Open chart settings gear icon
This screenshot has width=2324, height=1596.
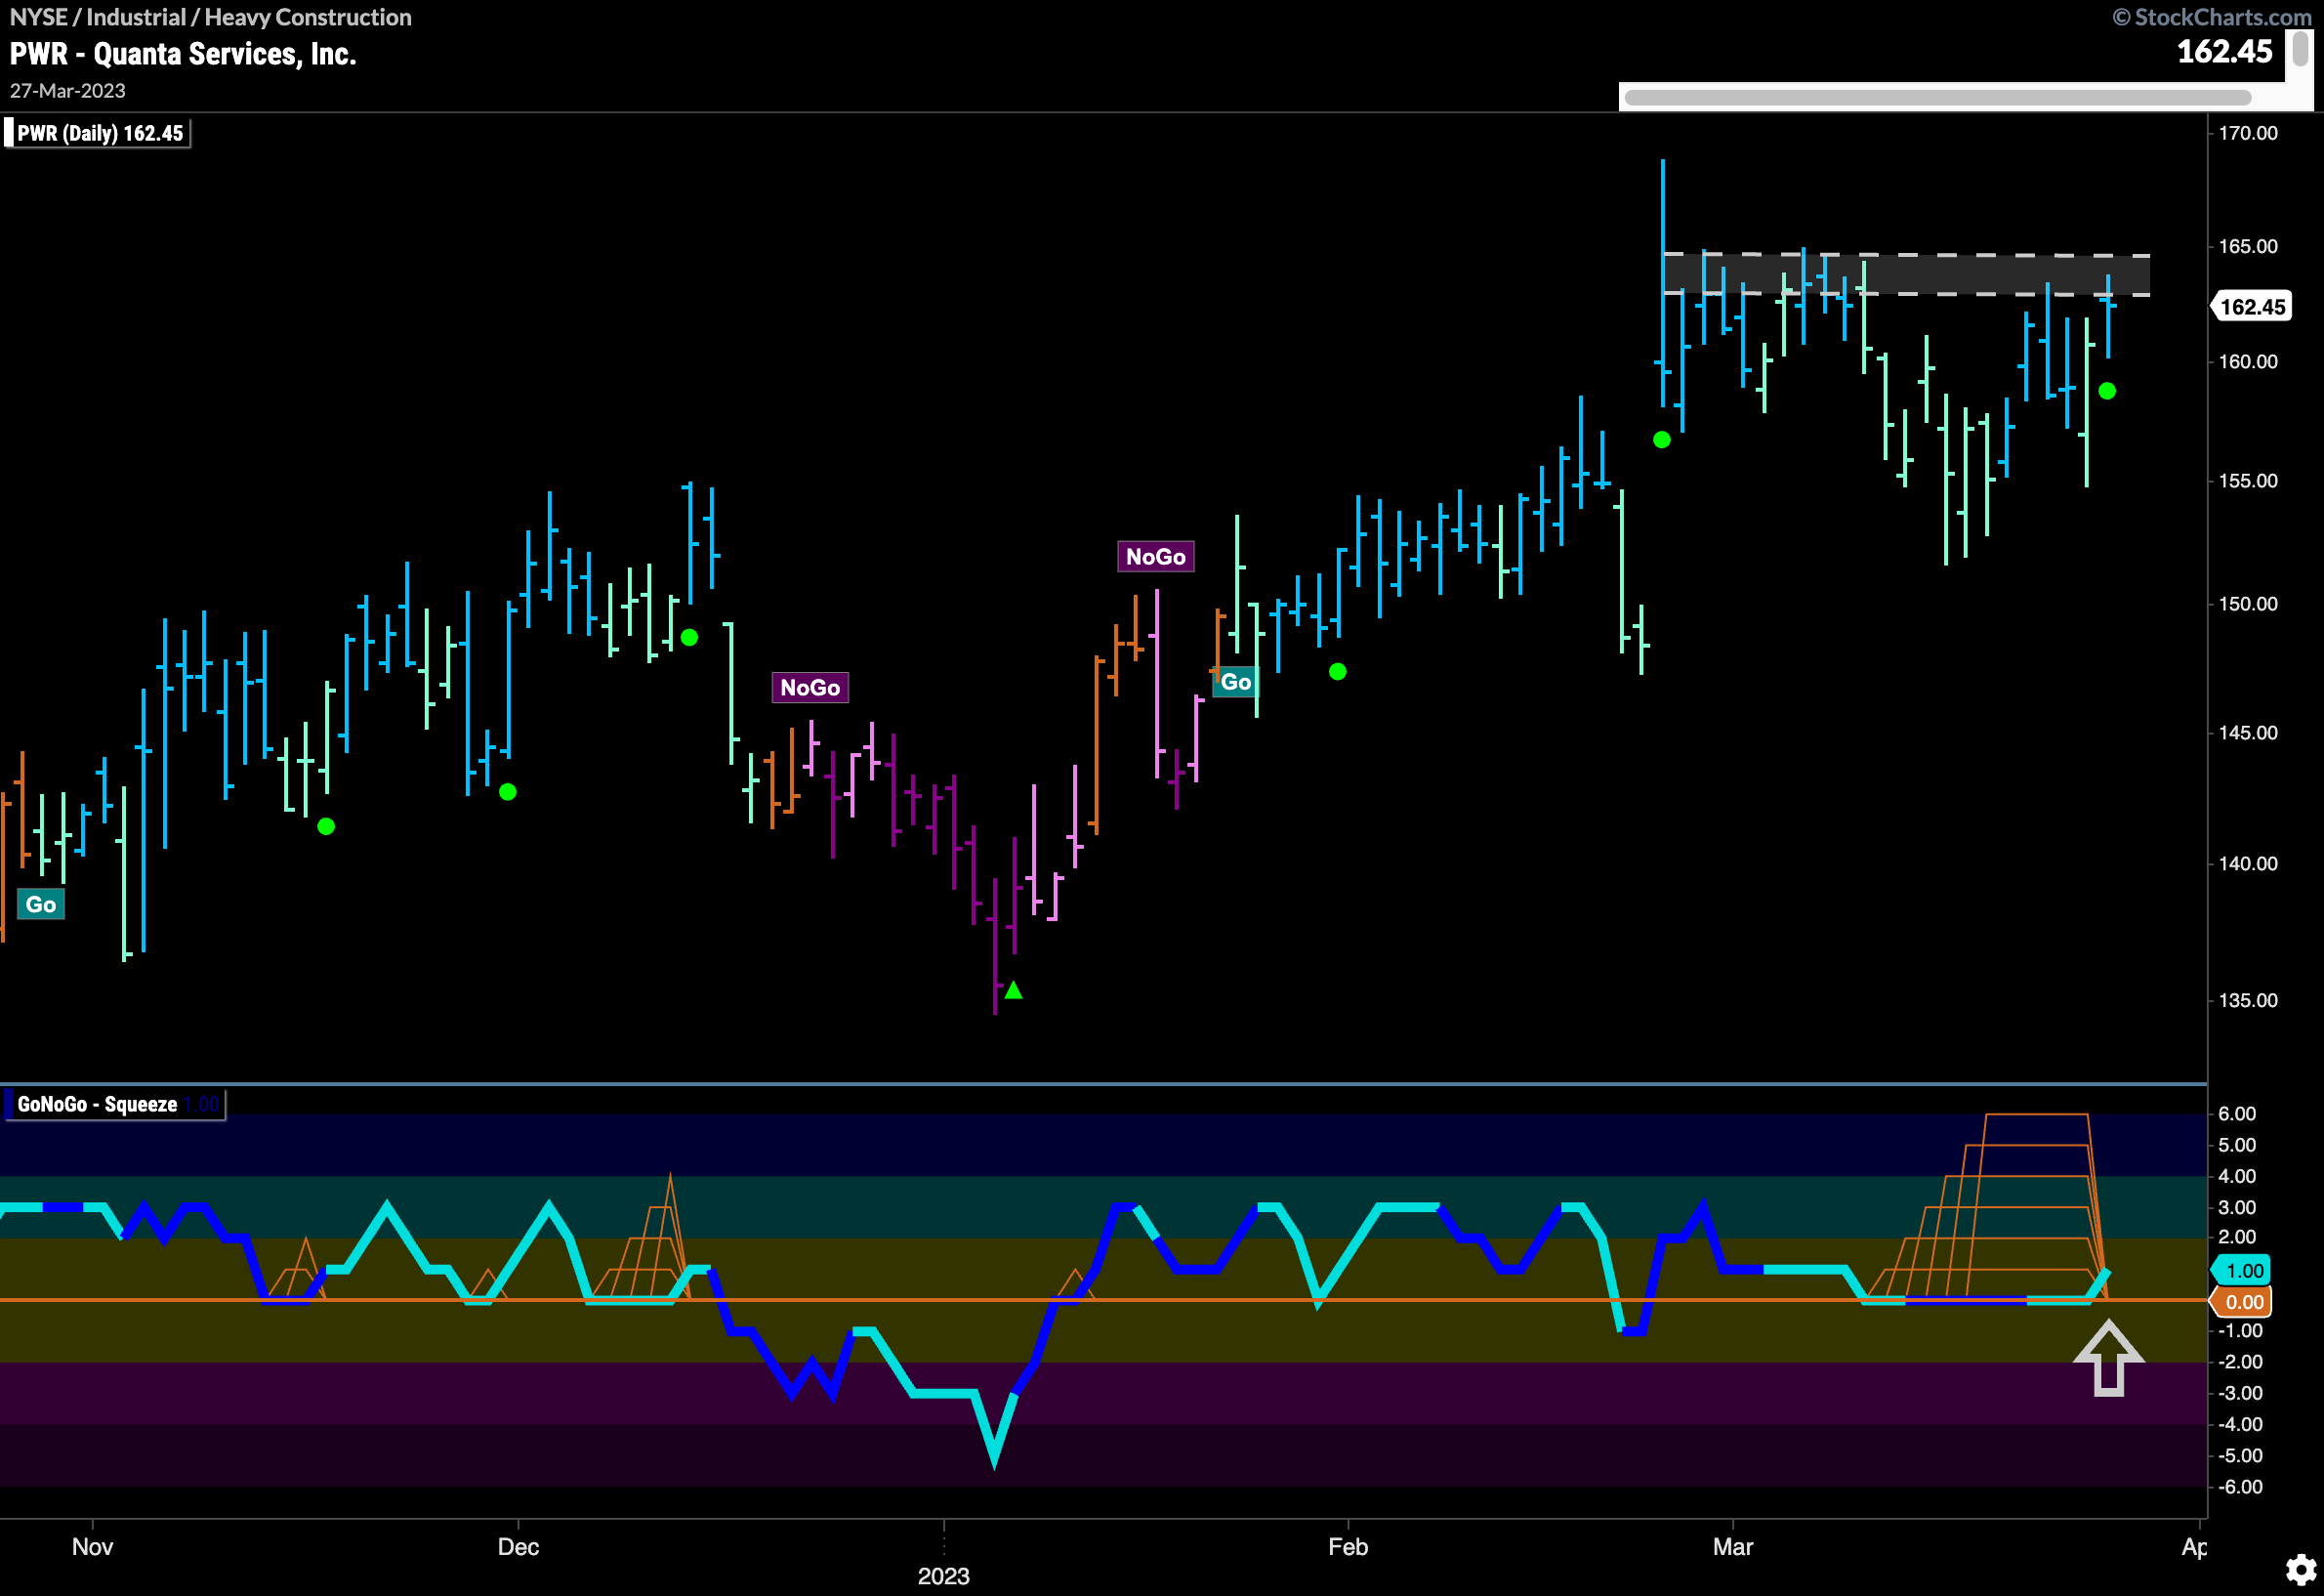(2301, 1570)
